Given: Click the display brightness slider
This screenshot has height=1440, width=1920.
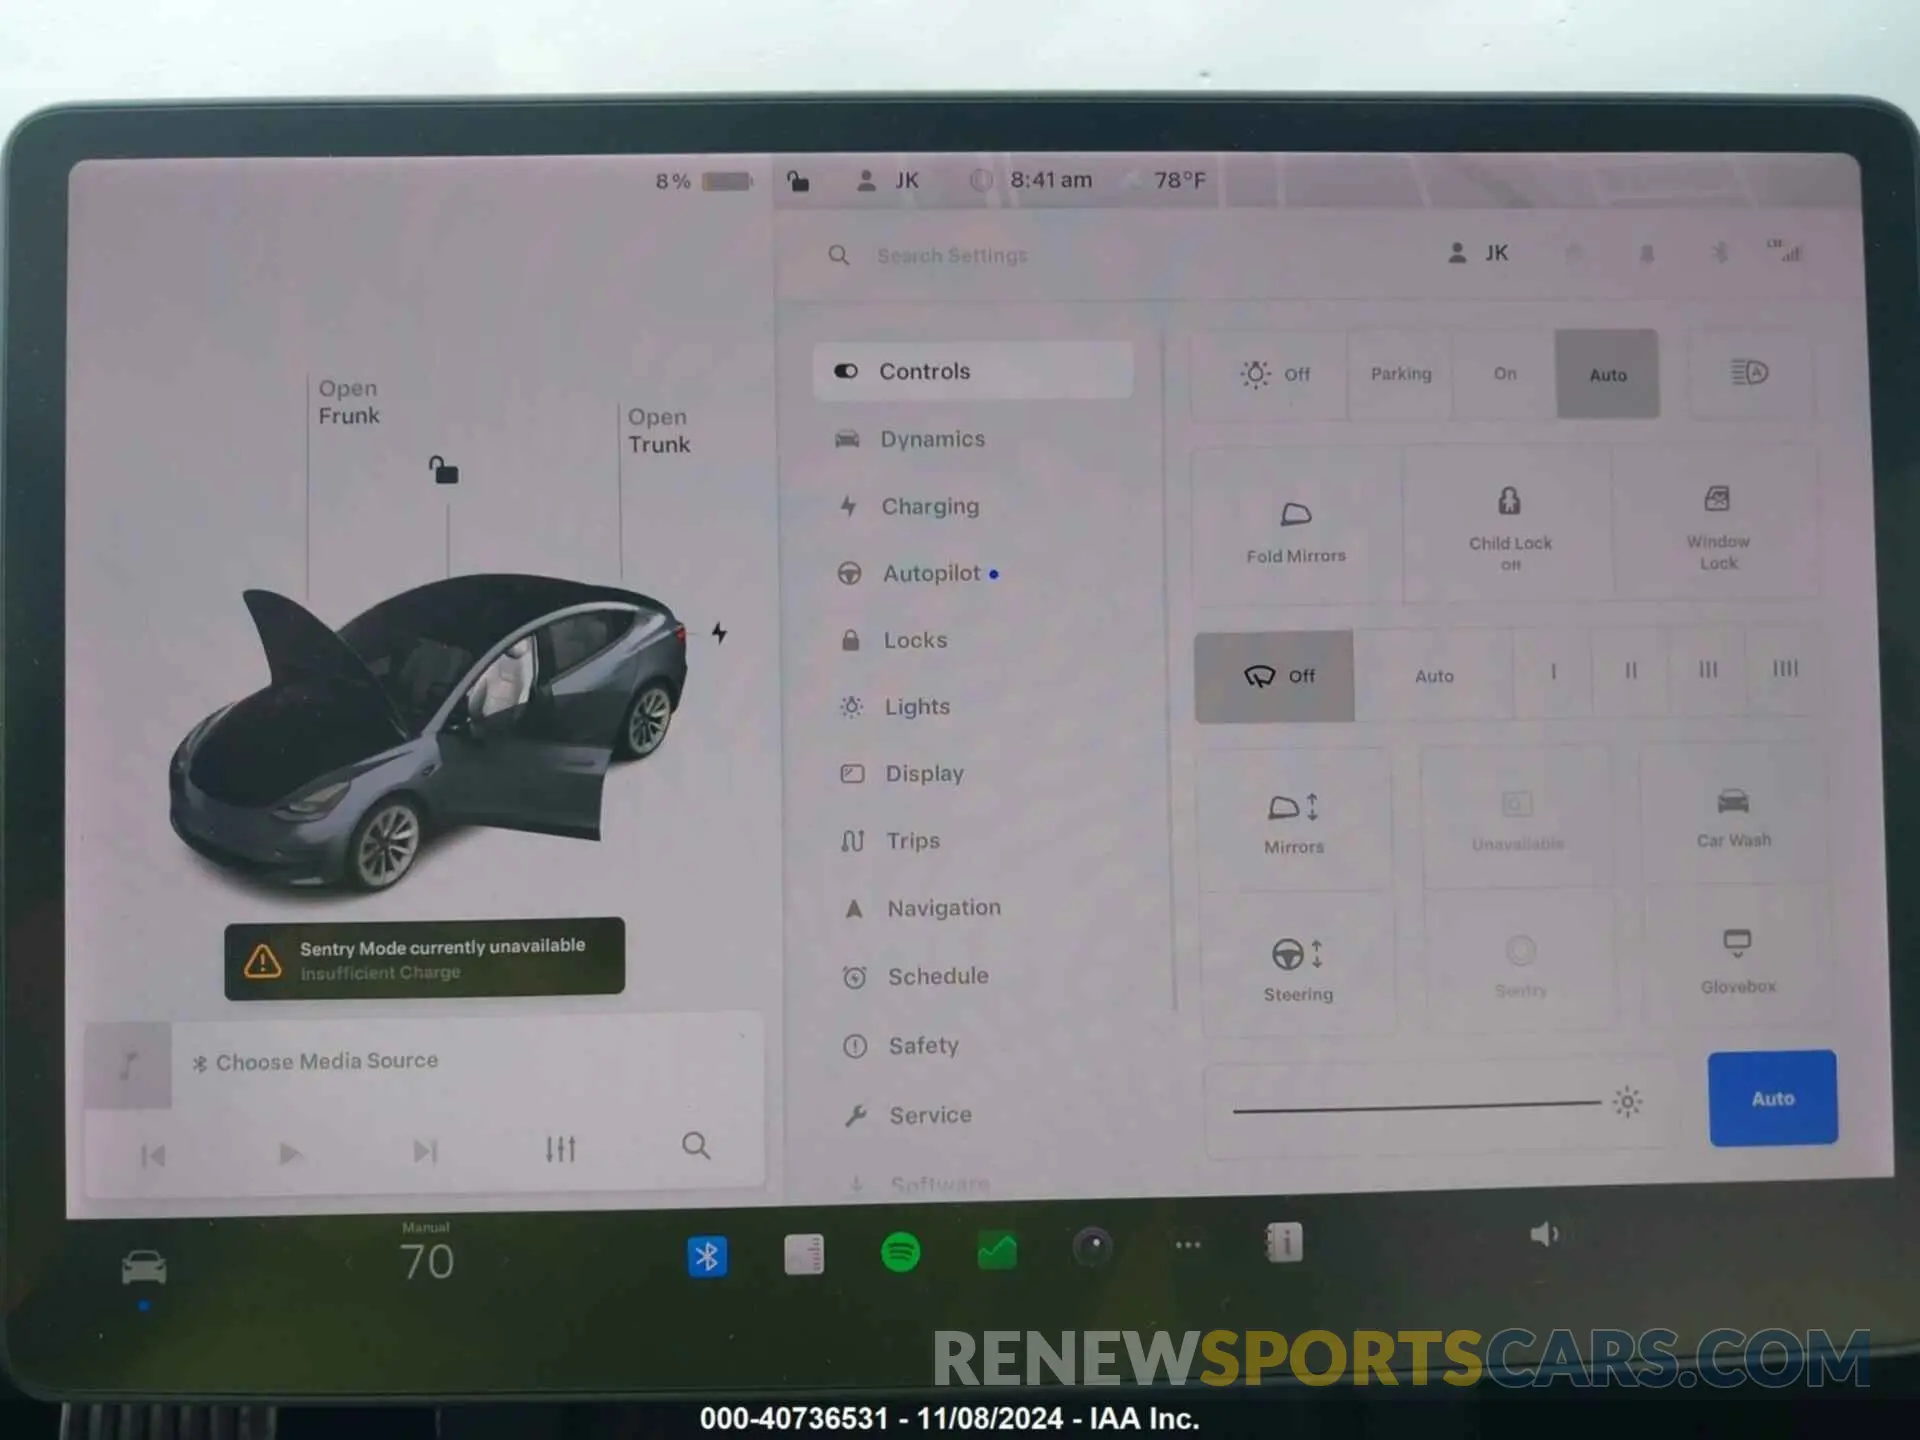Looking at the screenshot, I should click(x=1435, y=1105).
